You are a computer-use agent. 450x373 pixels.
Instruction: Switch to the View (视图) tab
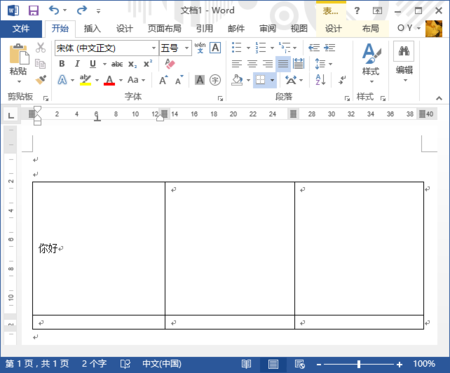(299, 29)
